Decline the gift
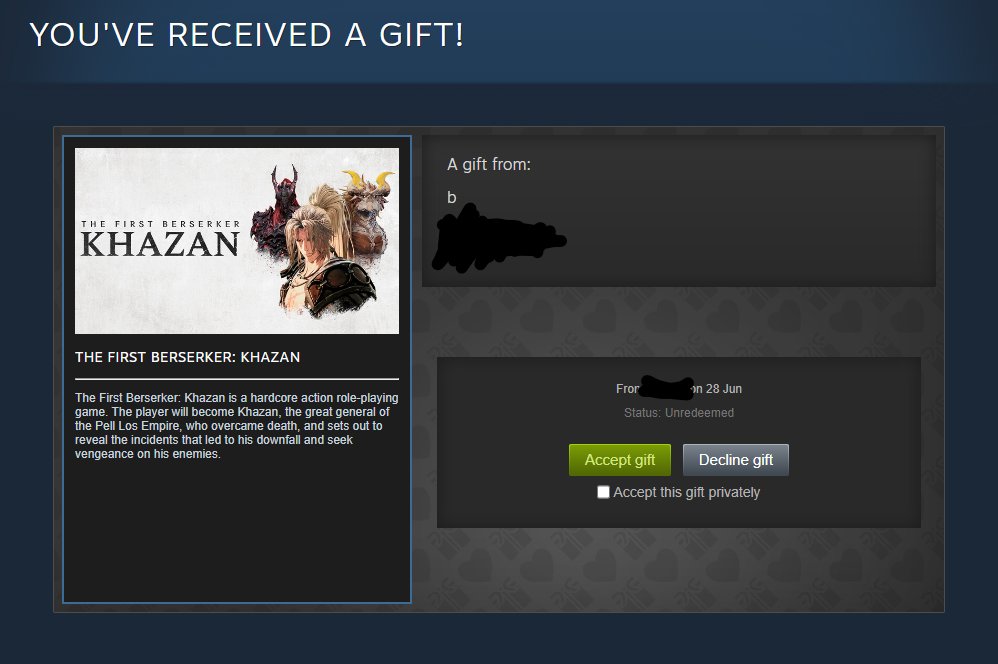 735,460
